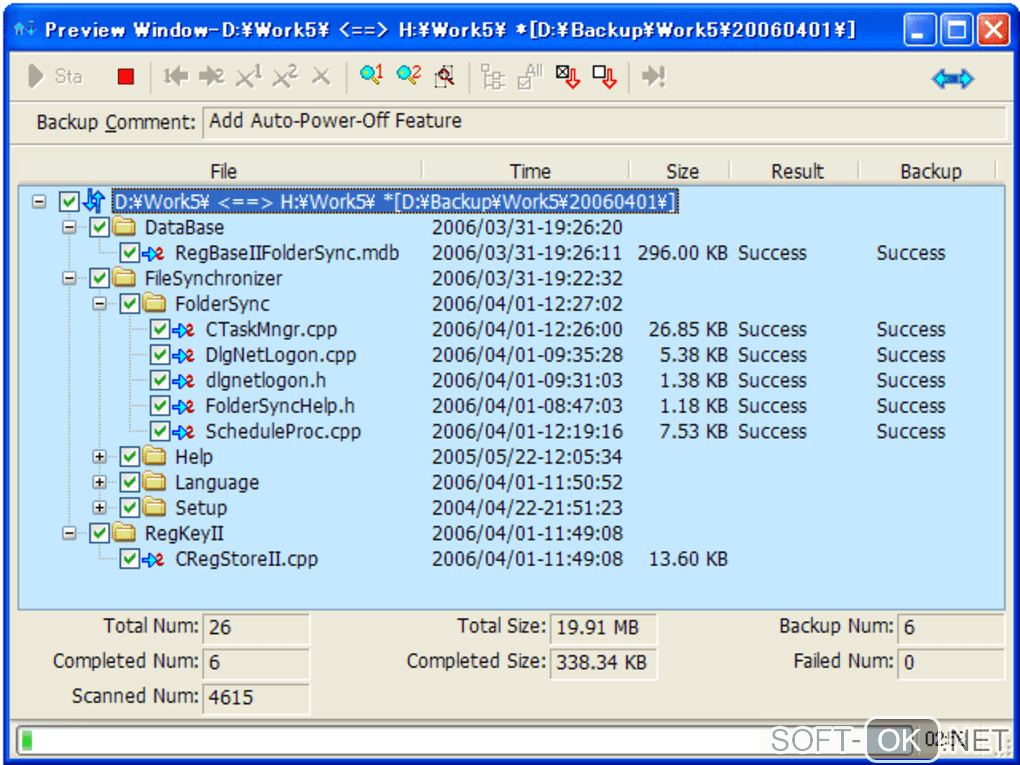
Task: Minimize the Preview Window
Action: [919, 30]
